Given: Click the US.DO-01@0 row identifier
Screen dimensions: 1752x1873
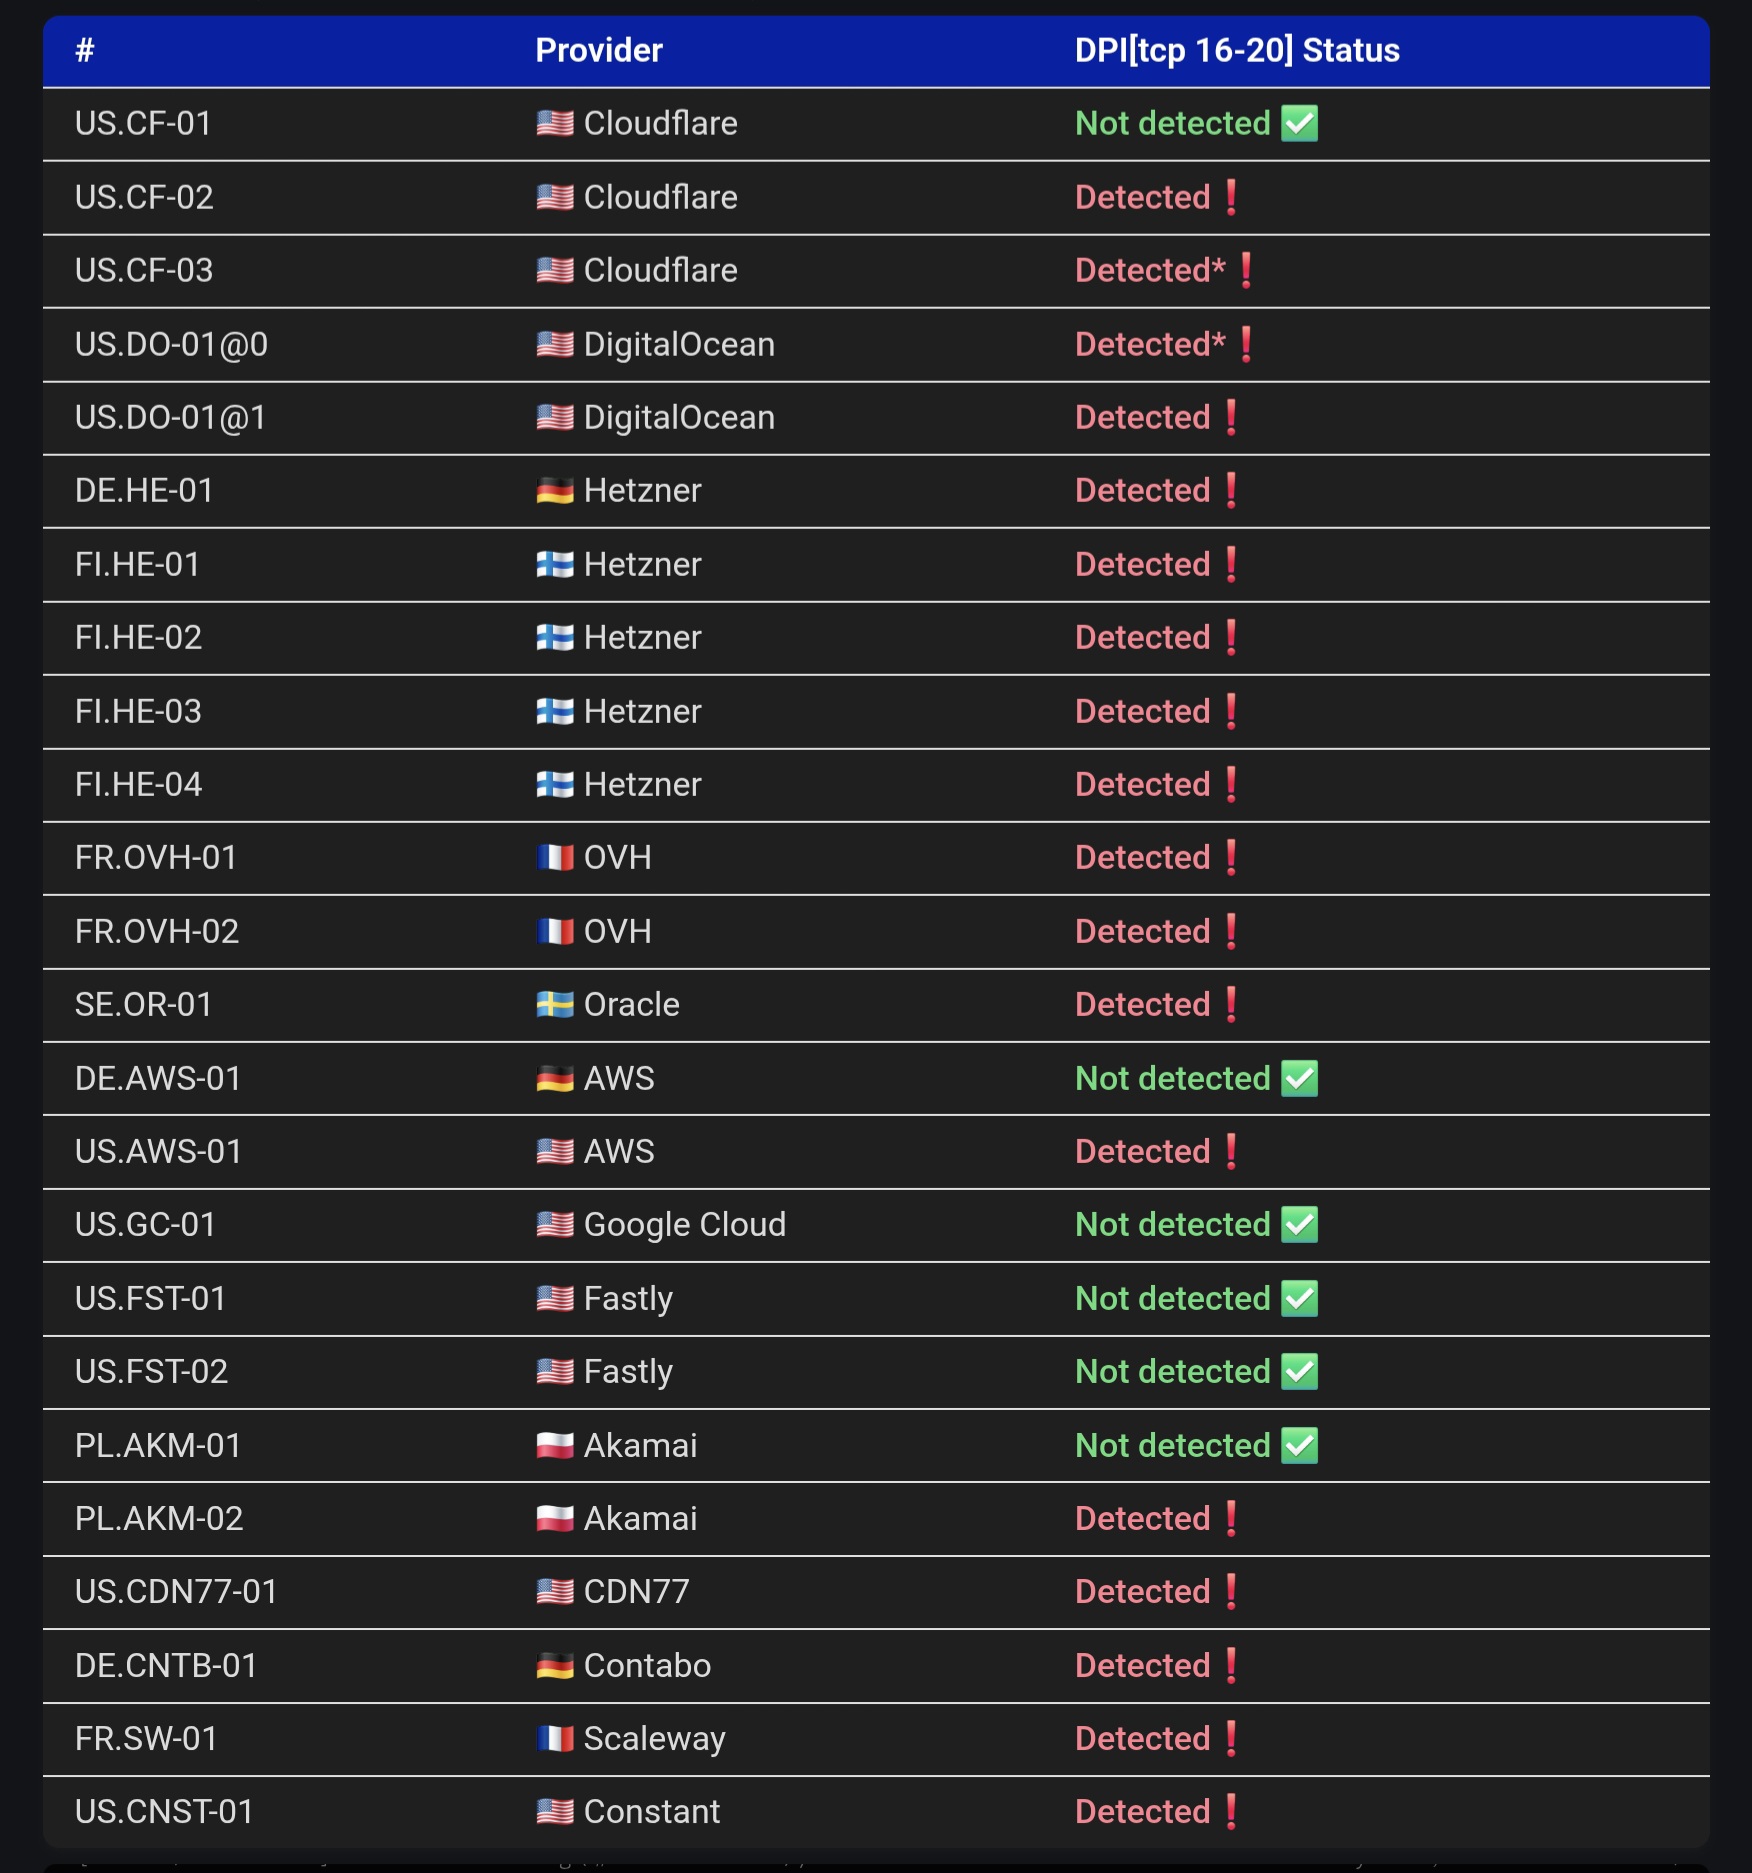Looking at the screenshot, I should [x=171, y=344].
